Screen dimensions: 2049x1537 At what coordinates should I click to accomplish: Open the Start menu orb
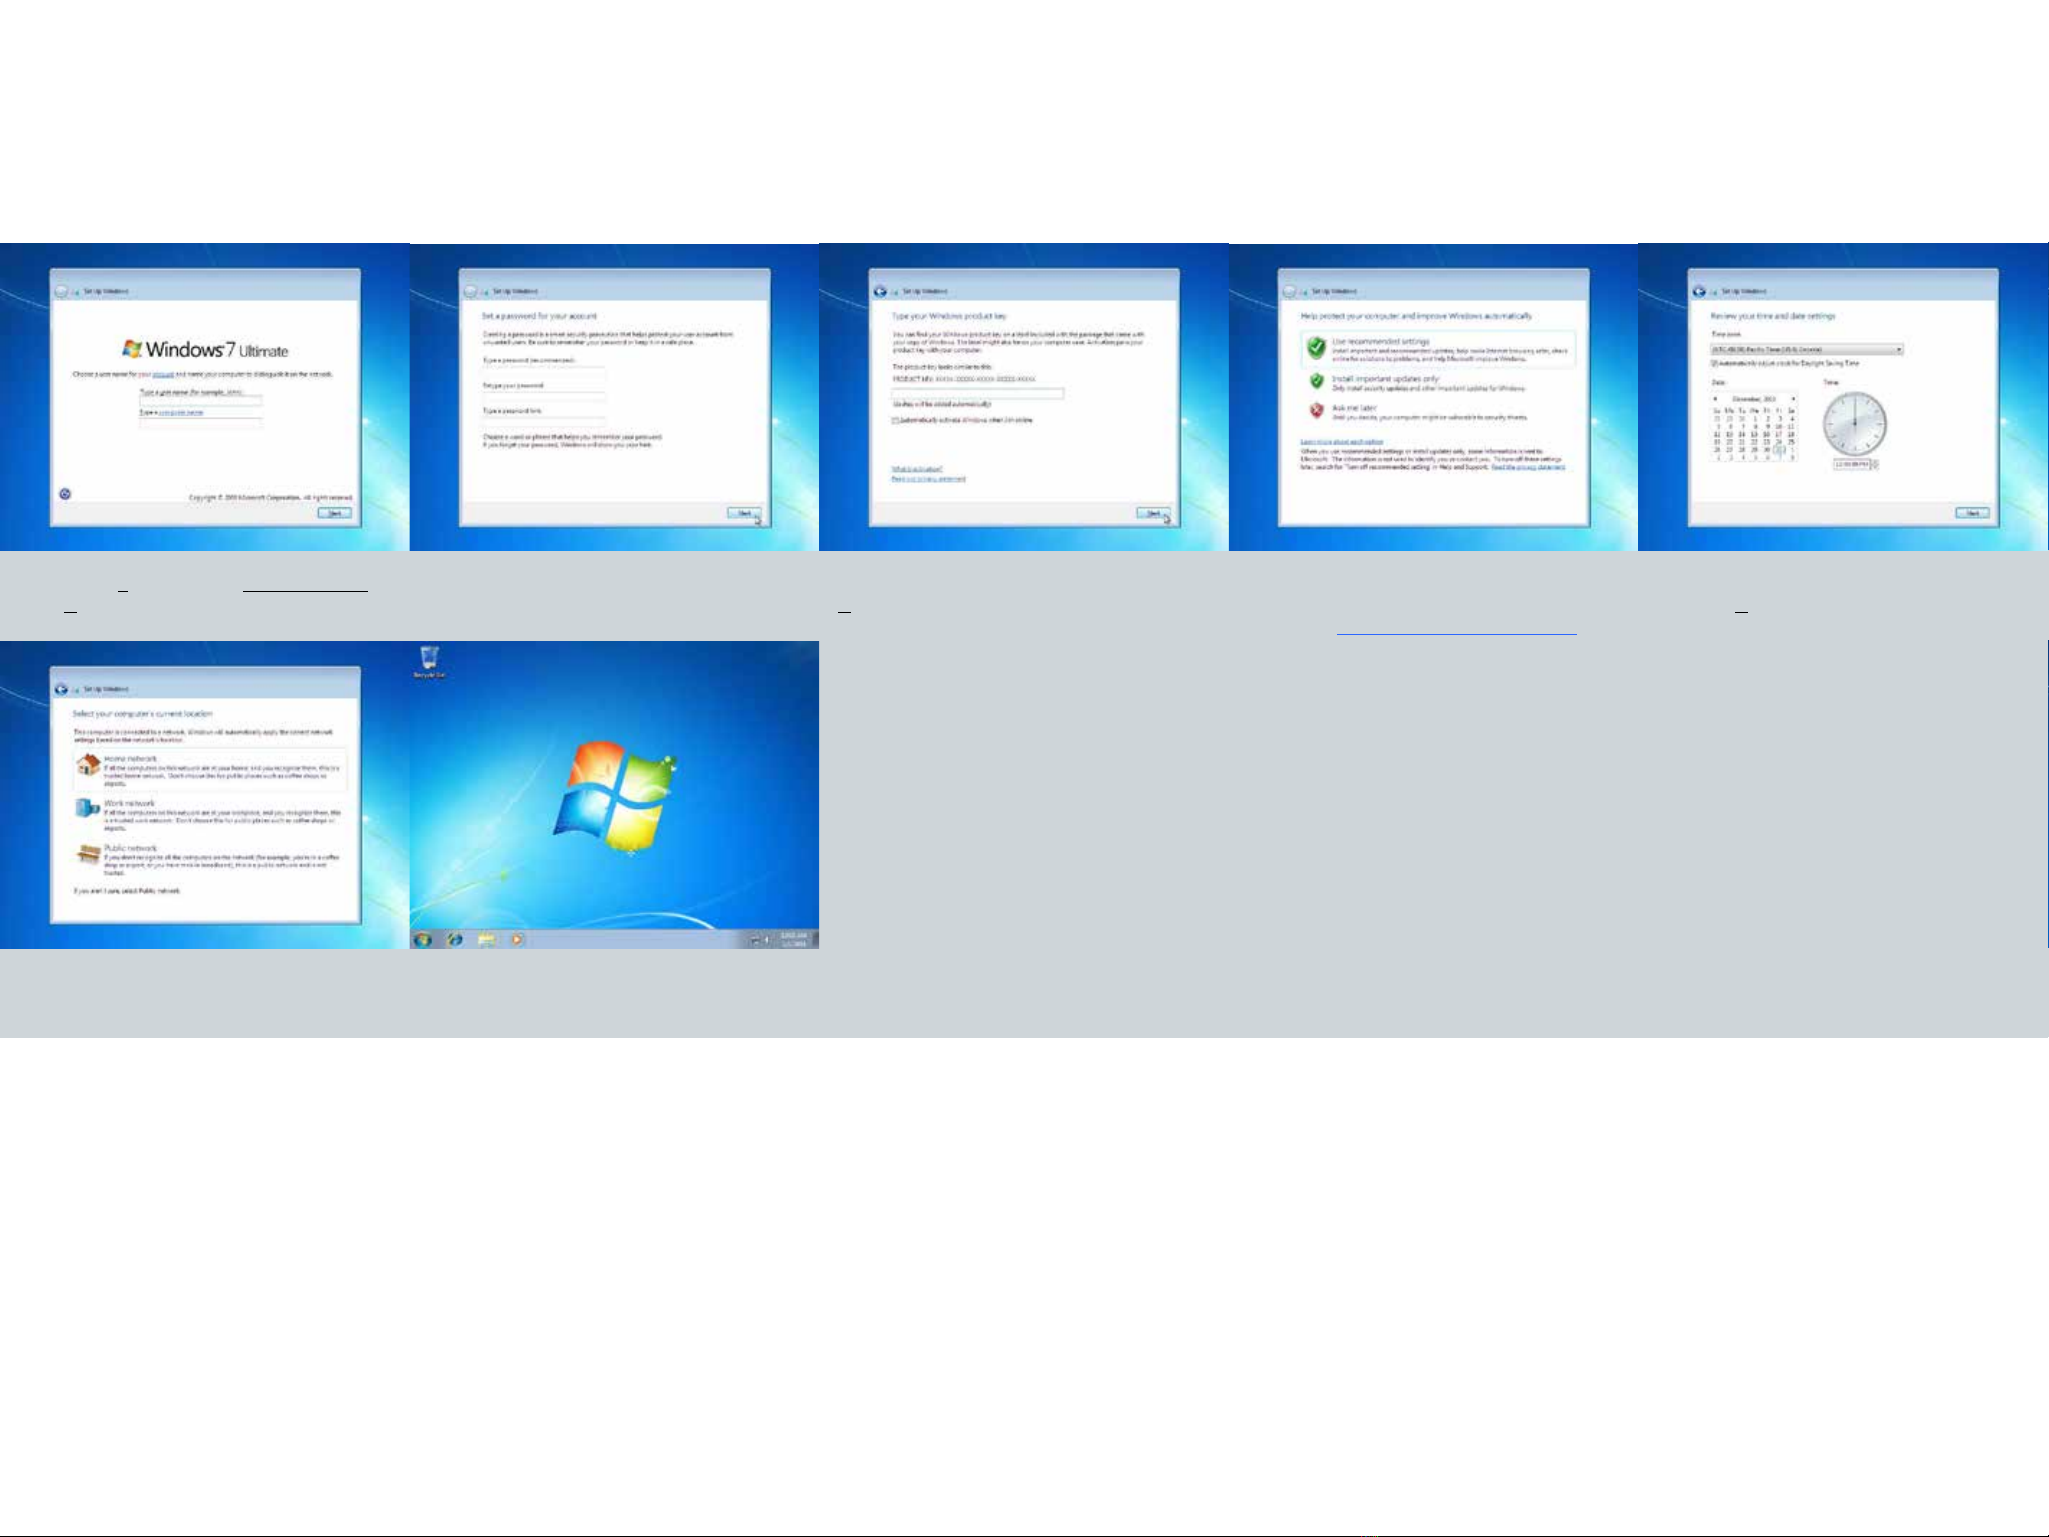tap(423, 940)
